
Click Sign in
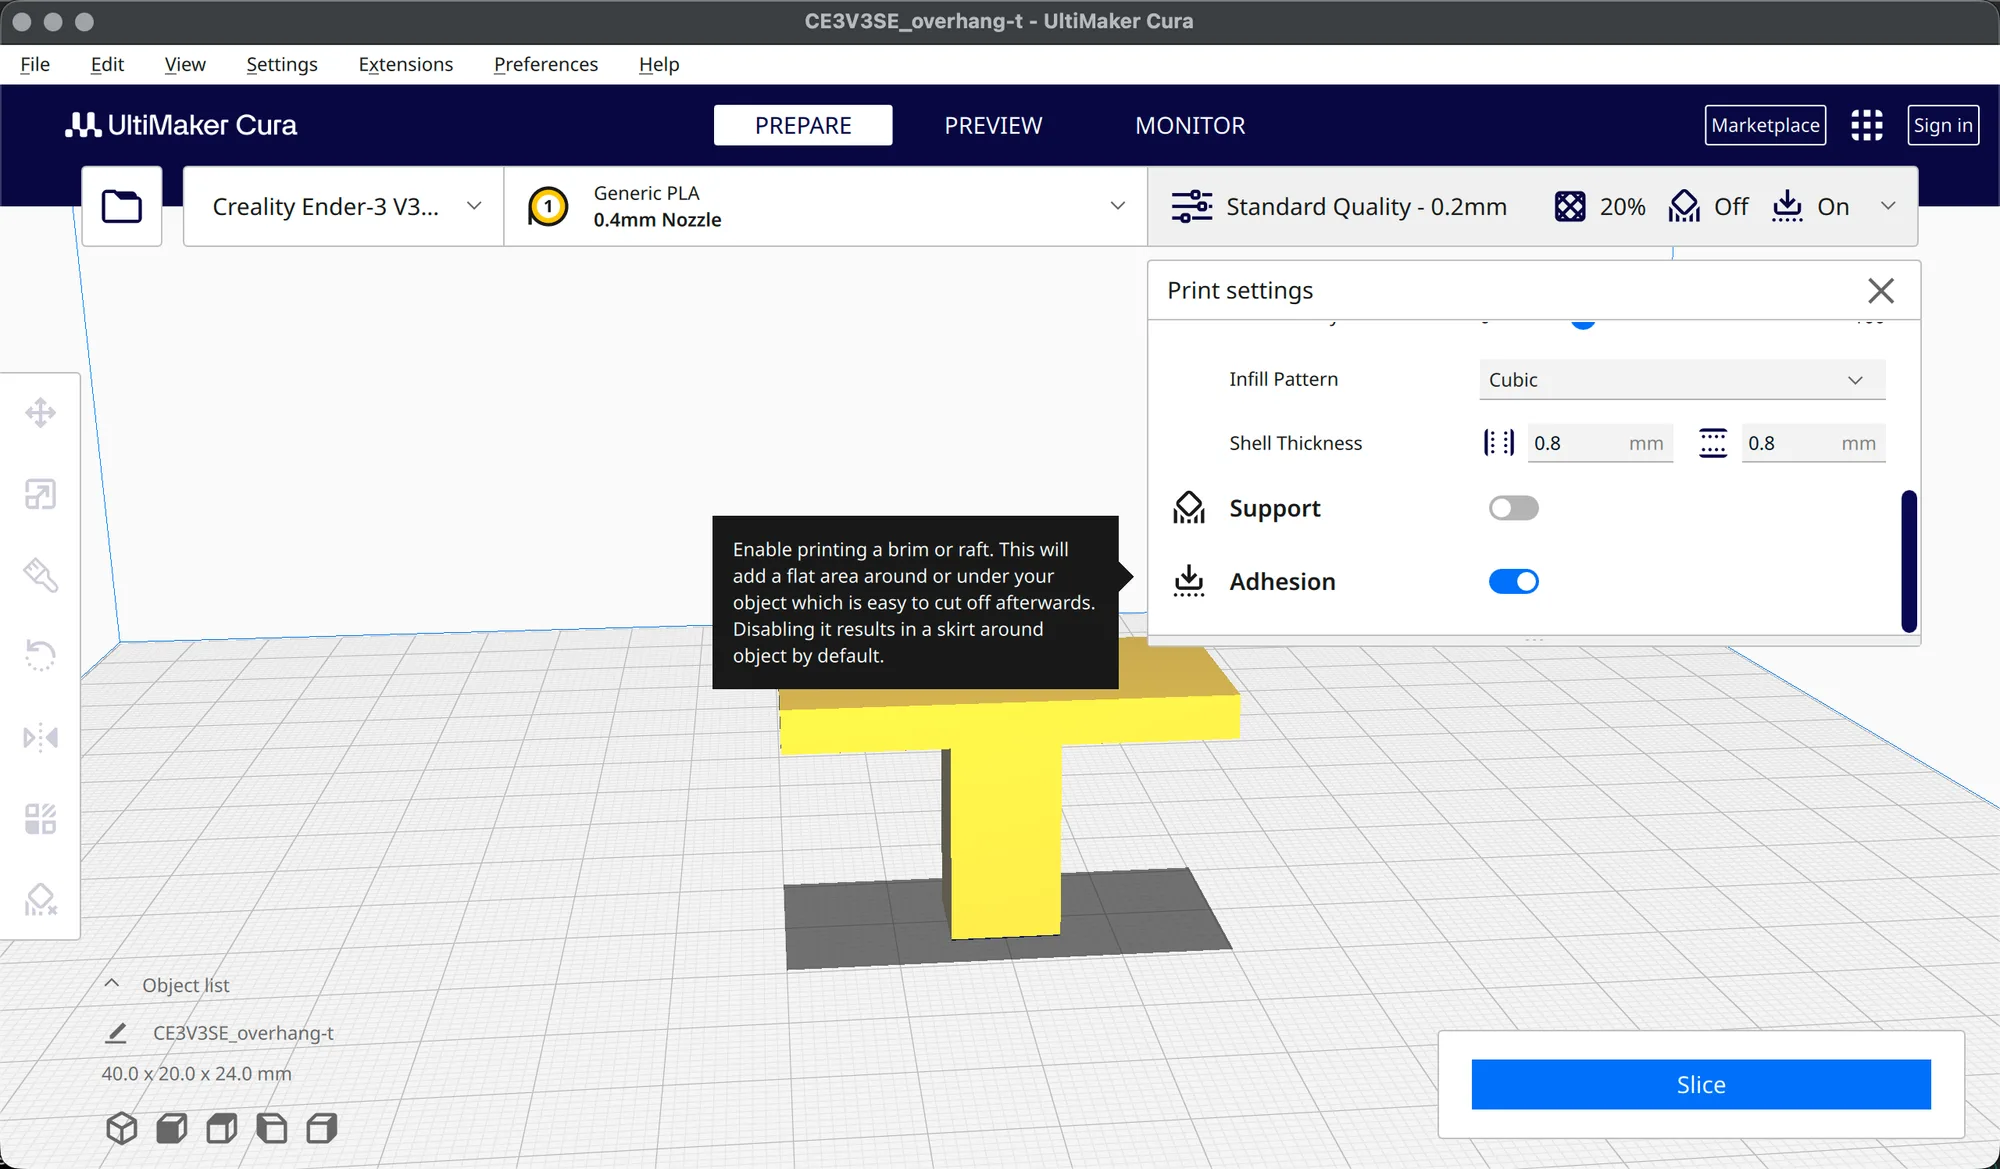[1943, 125]
